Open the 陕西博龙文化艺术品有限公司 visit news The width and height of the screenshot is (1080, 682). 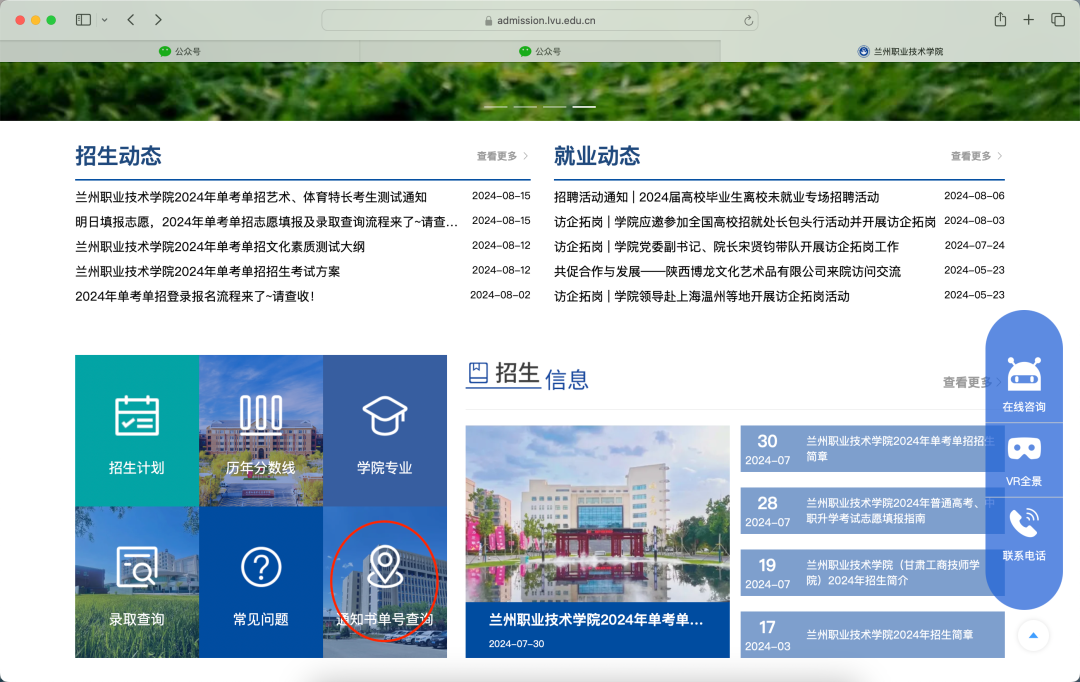[727, 271]
